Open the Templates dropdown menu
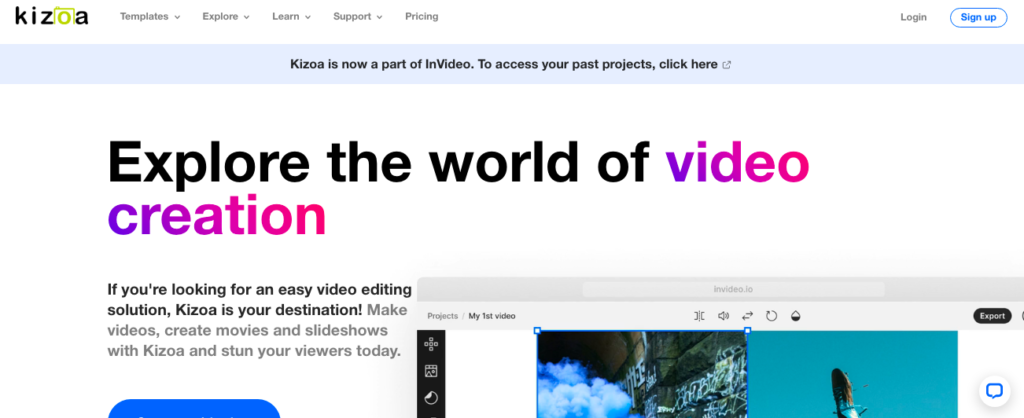This screenshot has height=418, width=1024. click(x=150, y=16)
